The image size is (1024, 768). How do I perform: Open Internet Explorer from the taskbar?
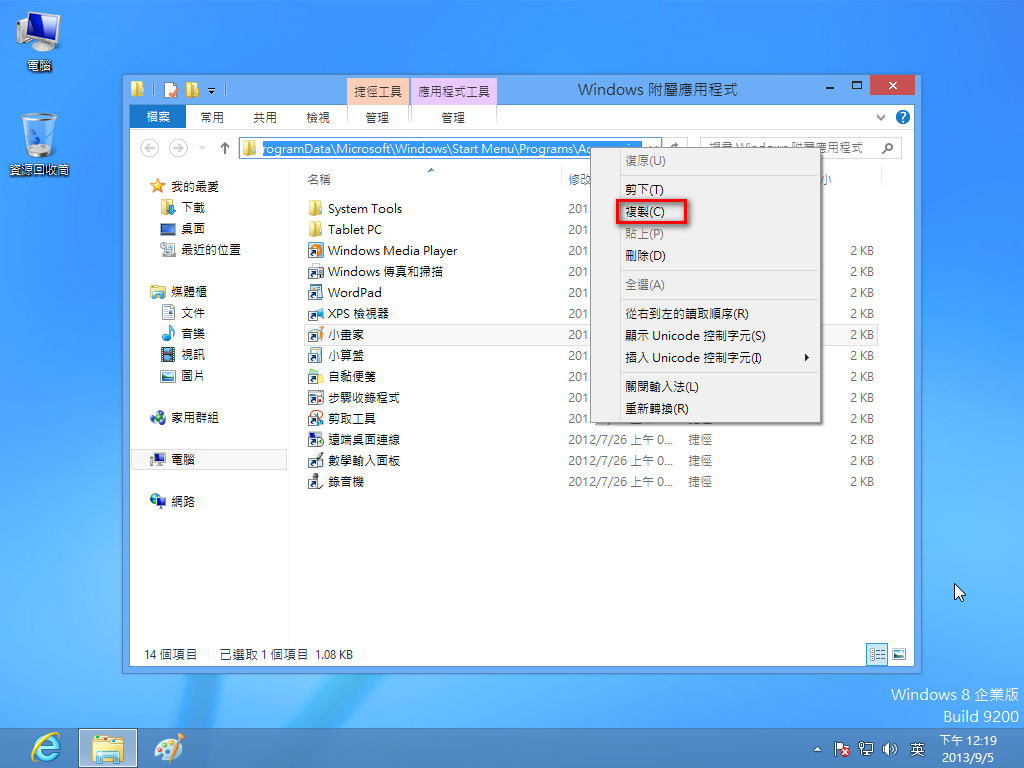click(x=46, y=748)
